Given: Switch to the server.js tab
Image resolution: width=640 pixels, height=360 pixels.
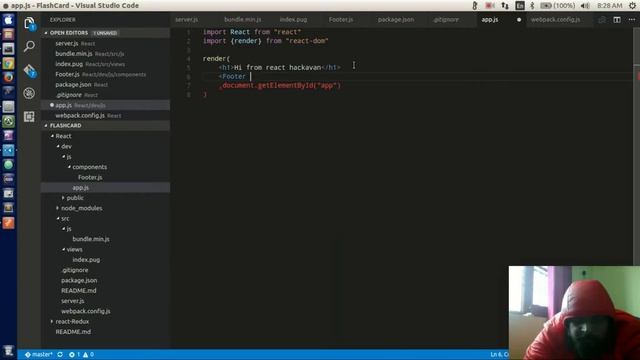Looking at the screenshot, I should point(187,20).
